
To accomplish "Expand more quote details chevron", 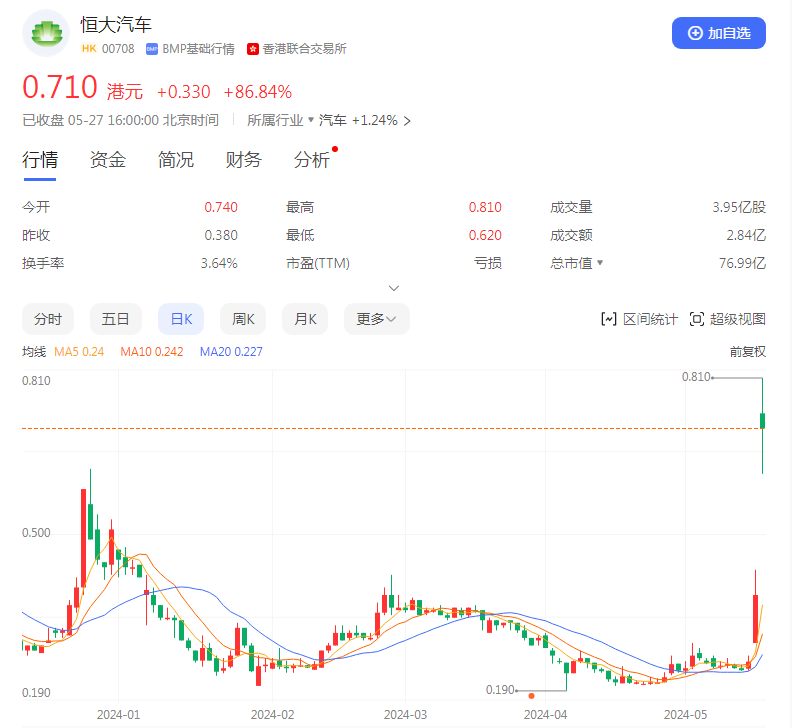I will point(394,288).
